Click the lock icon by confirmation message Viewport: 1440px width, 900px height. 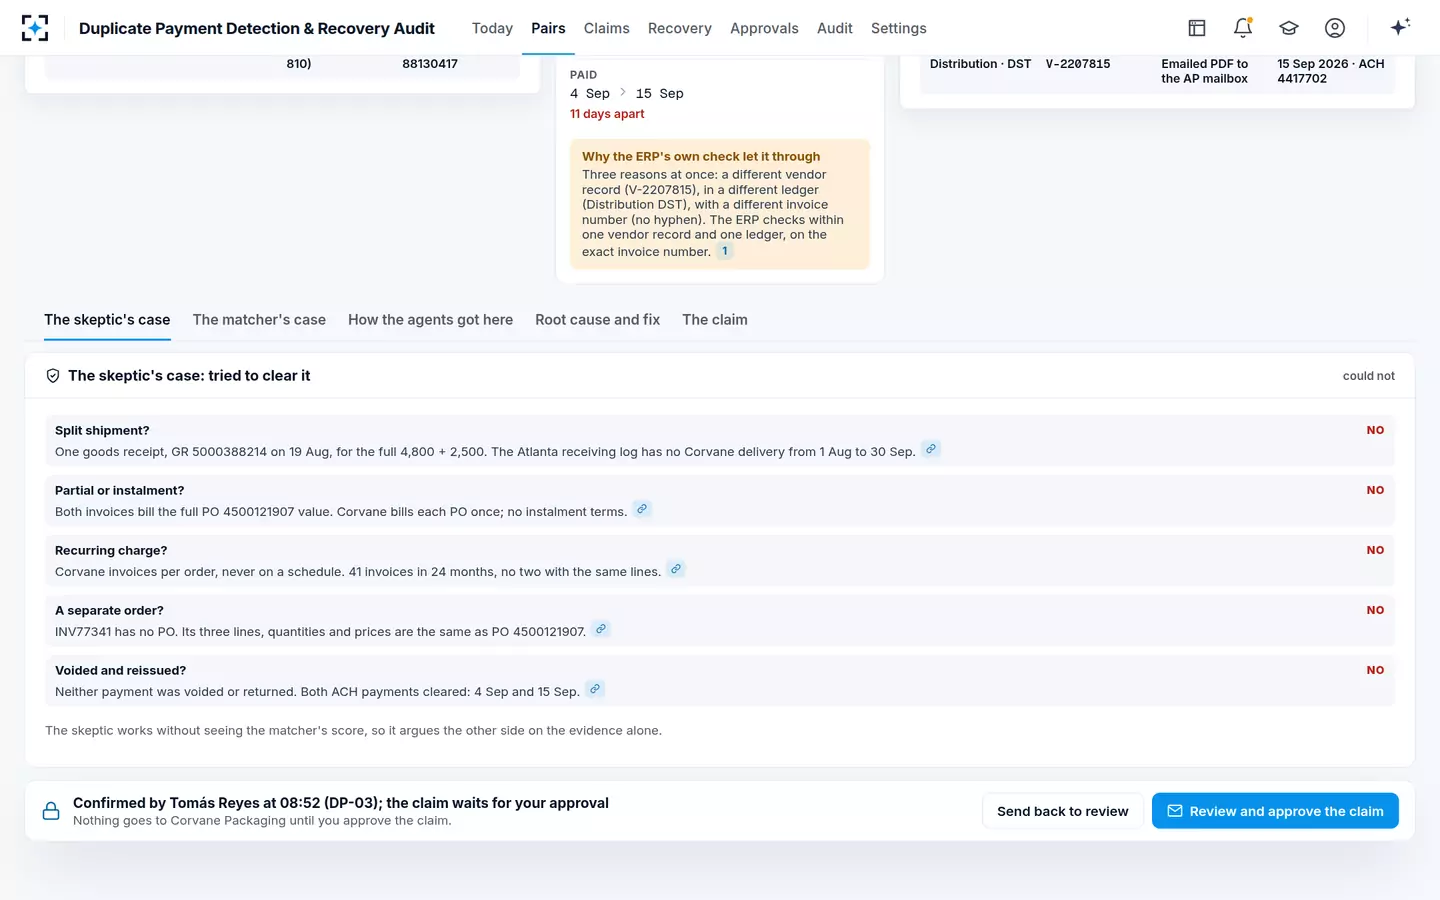point(51,811)
